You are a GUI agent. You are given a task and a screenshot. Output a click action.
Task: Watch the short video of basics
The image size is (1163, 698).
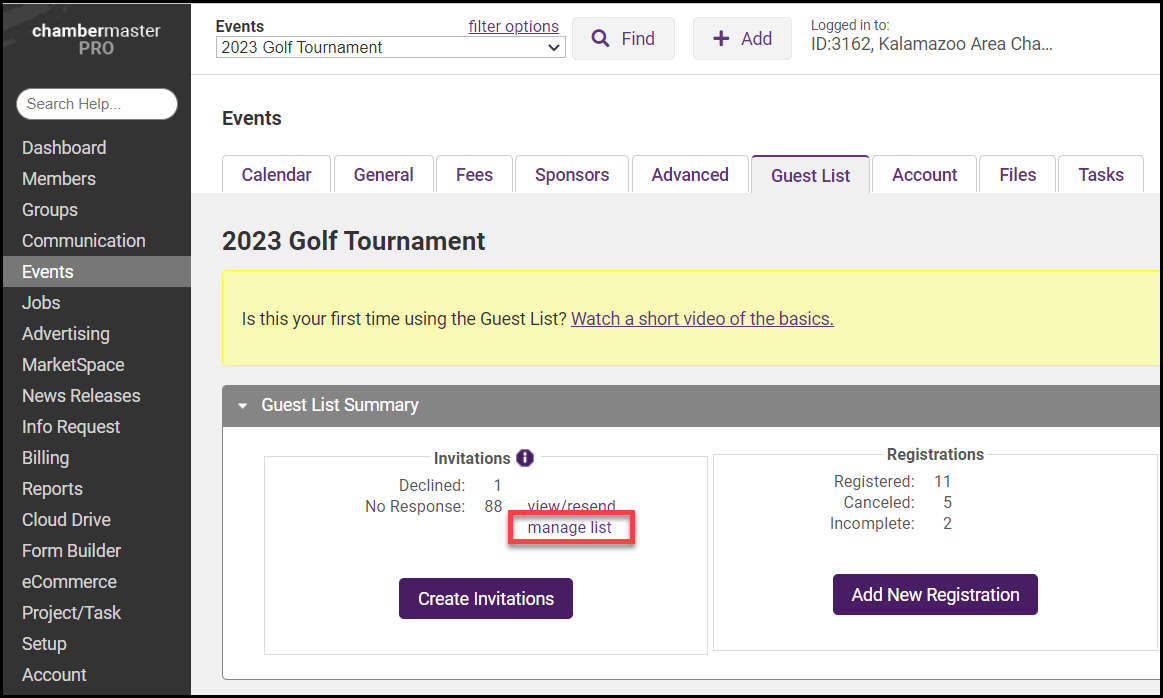click(x=702, y=319)
